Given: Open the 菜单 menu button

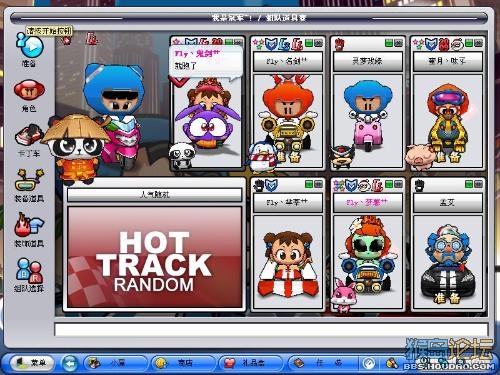Looking at the screenshot, I should point(32,363).
